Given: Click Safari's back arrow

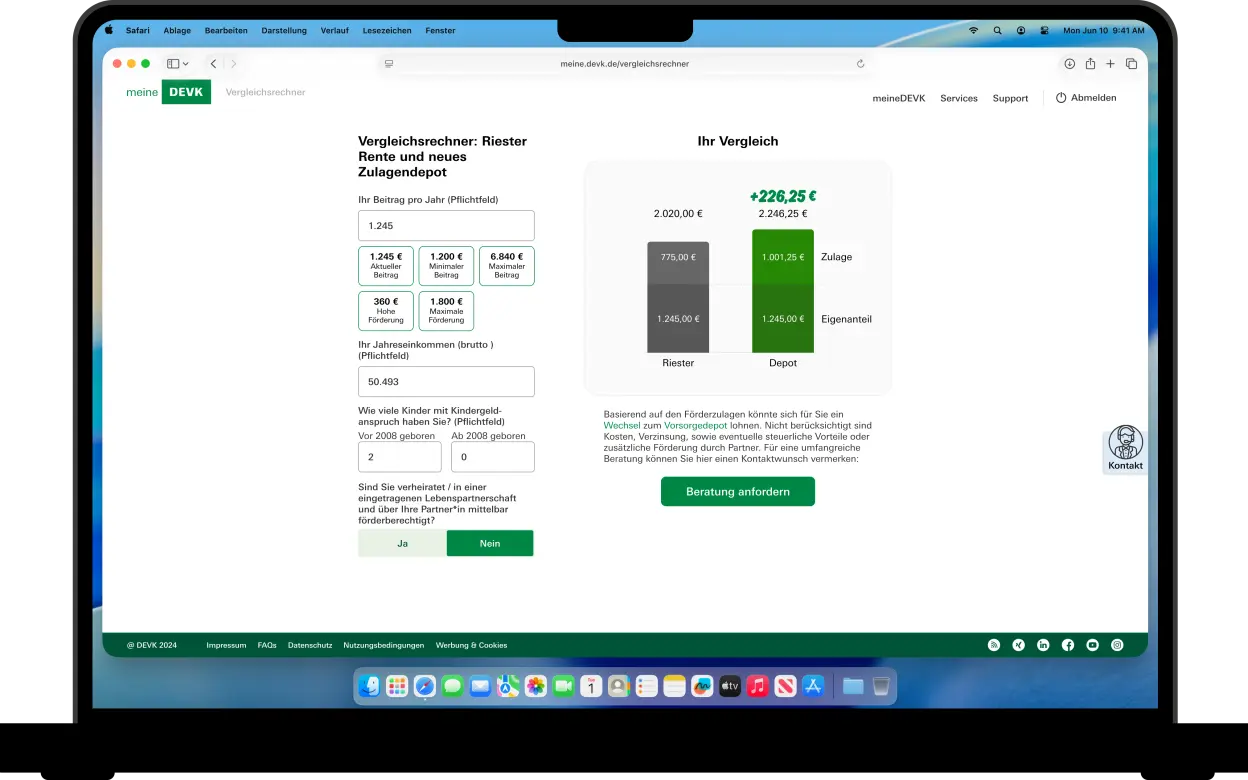Looking at the screenshot, I should coord(213,64).
